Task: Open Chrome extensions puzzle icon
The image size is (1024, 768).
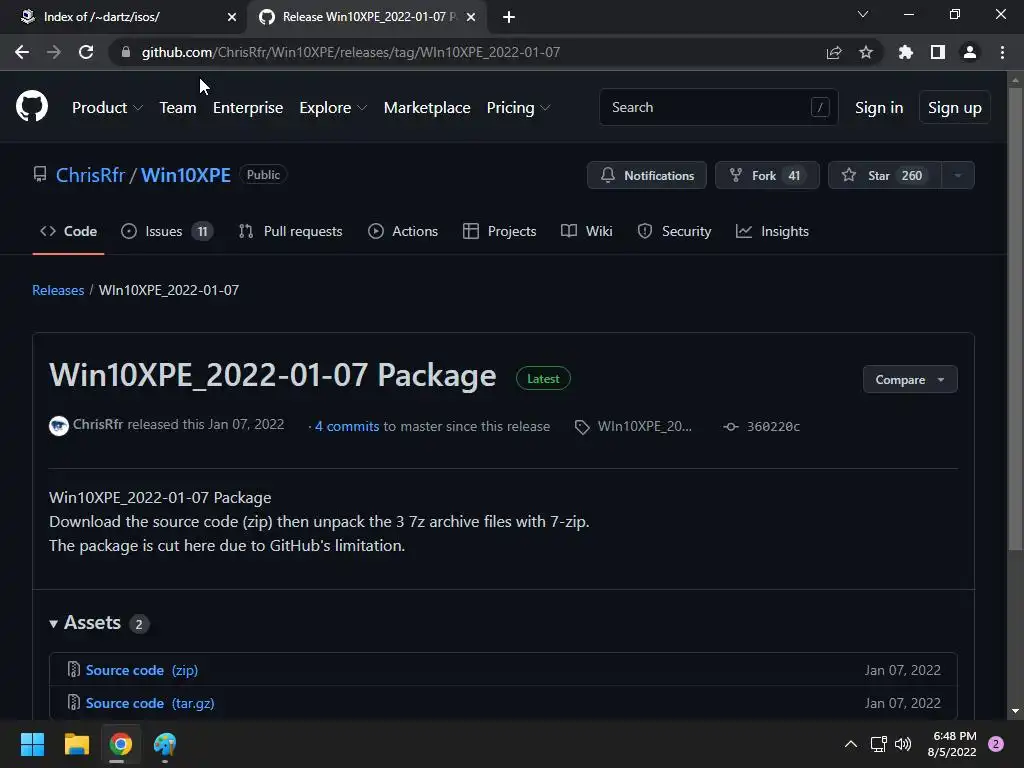Action: tap(906, 52)
